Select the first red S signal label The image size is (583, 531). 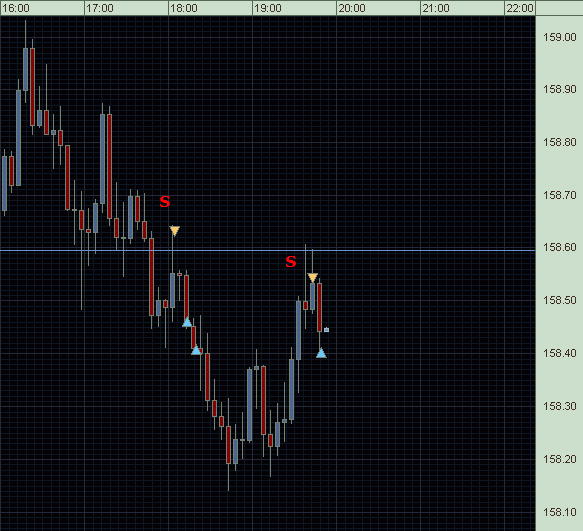coord(165,202)
